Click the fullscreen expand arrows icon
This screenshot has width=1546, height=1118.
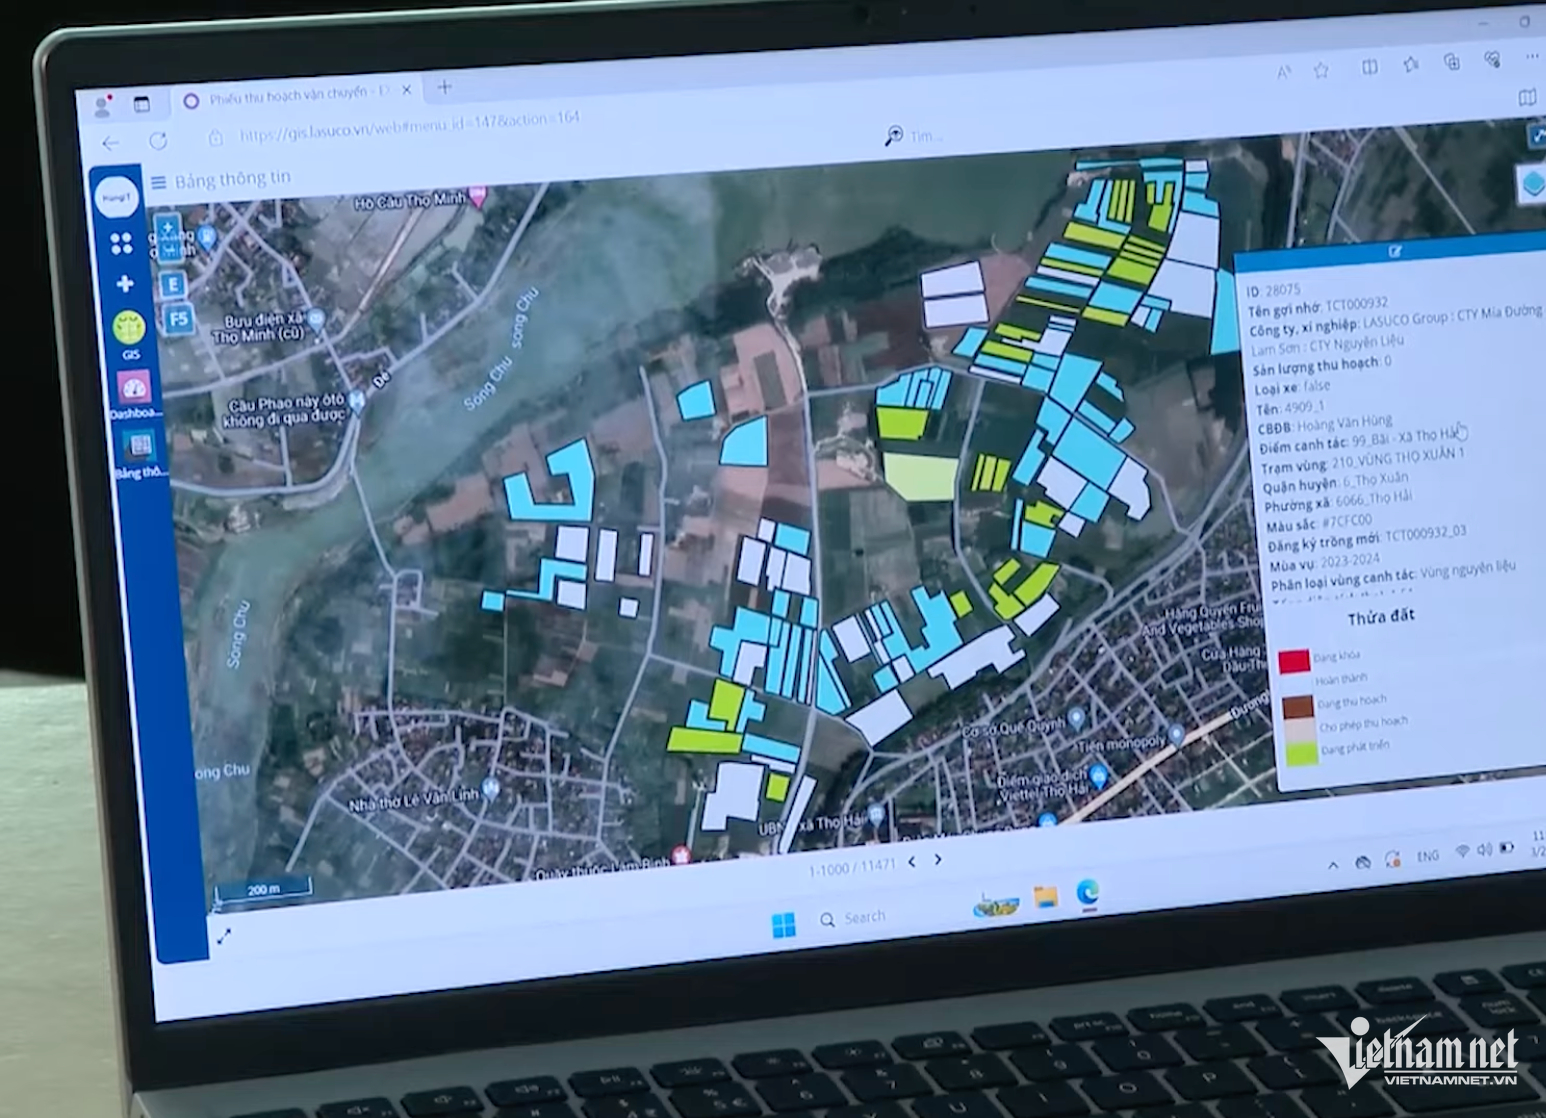[x=224, y=936]
